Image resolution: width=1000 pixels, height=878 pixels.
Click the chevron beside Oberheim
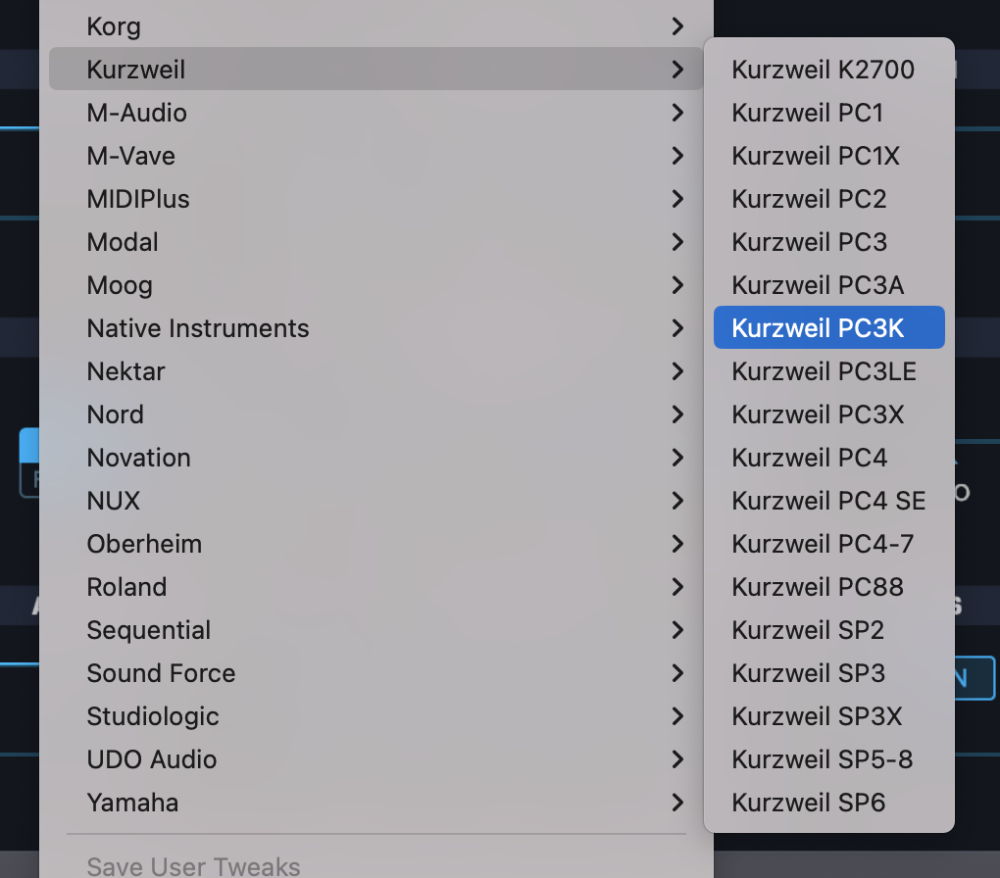click(678, 544)
